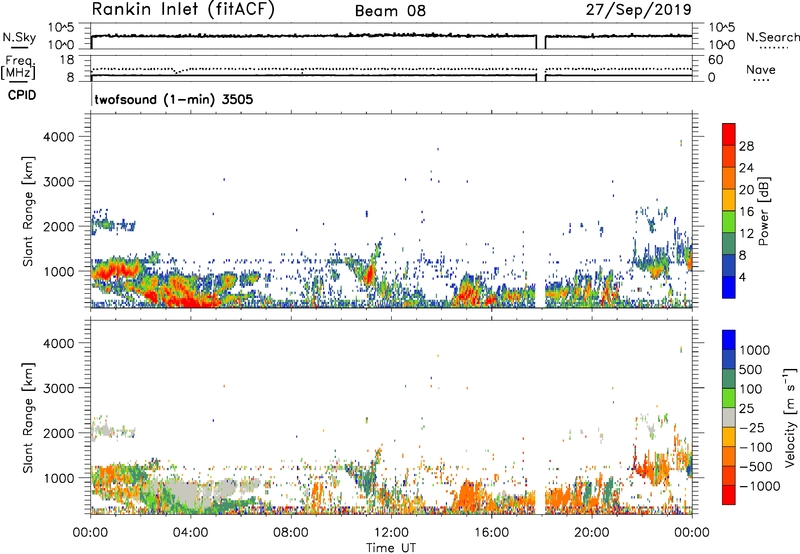800x554 pixels.
Task: Select the "4000" tick on the power panel
Action: pyautogui.click(x=59, y=137)
